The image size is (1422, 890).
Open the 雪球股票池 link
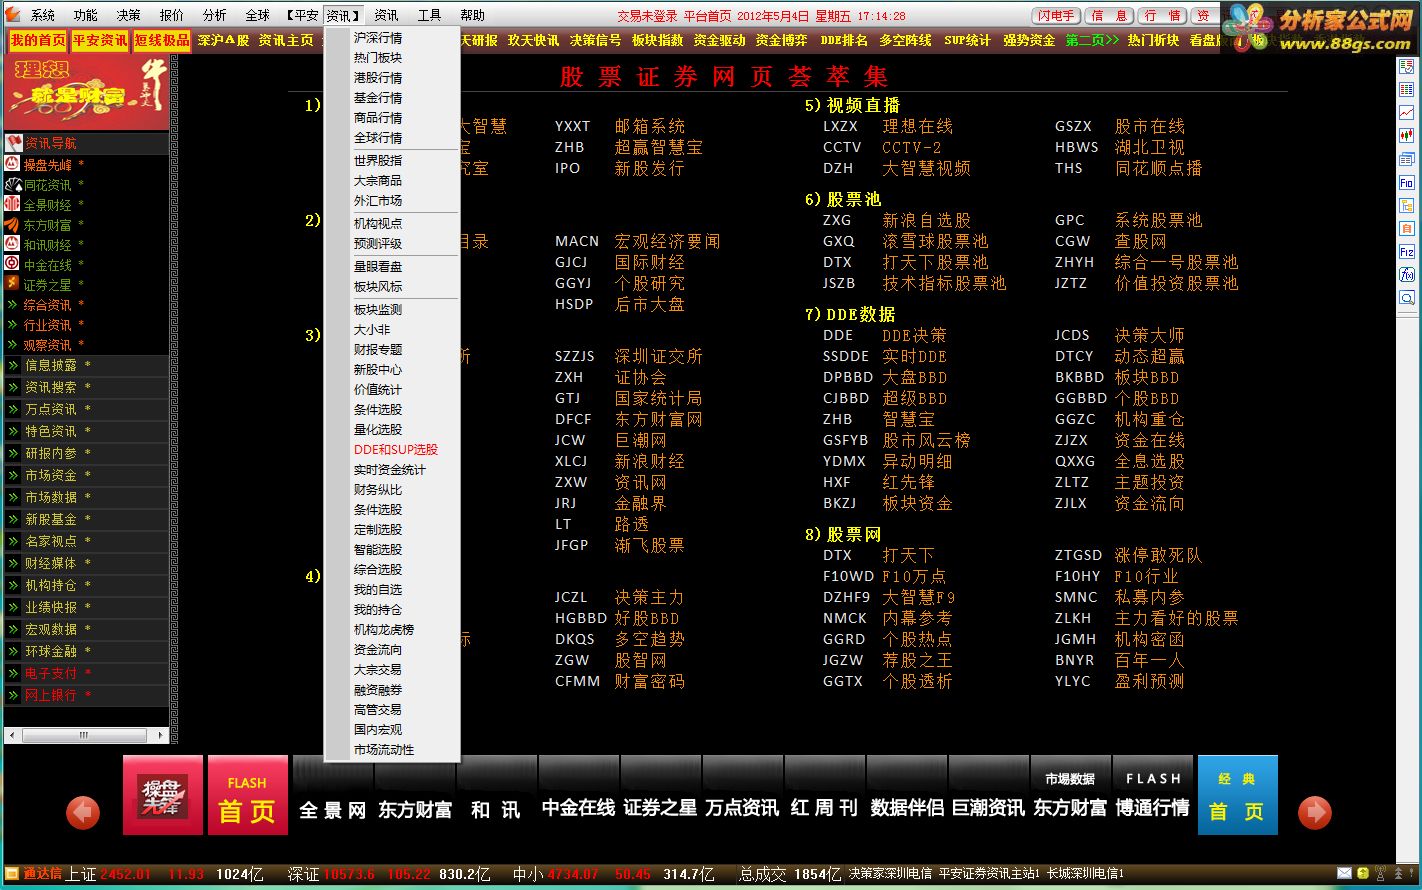(x=934, y=241)
